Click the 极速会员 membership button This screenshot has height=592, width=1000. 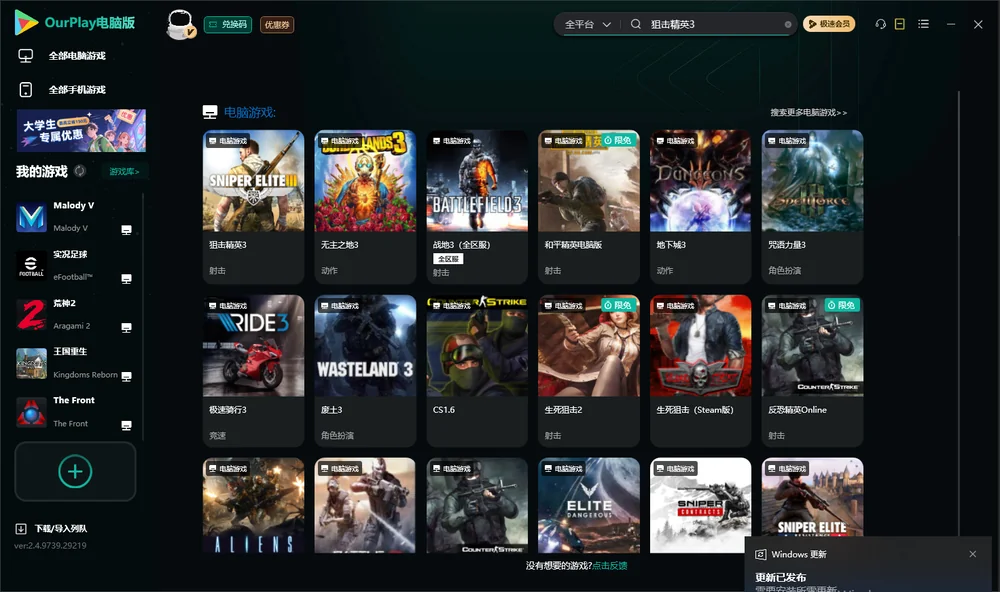point(828,24)
